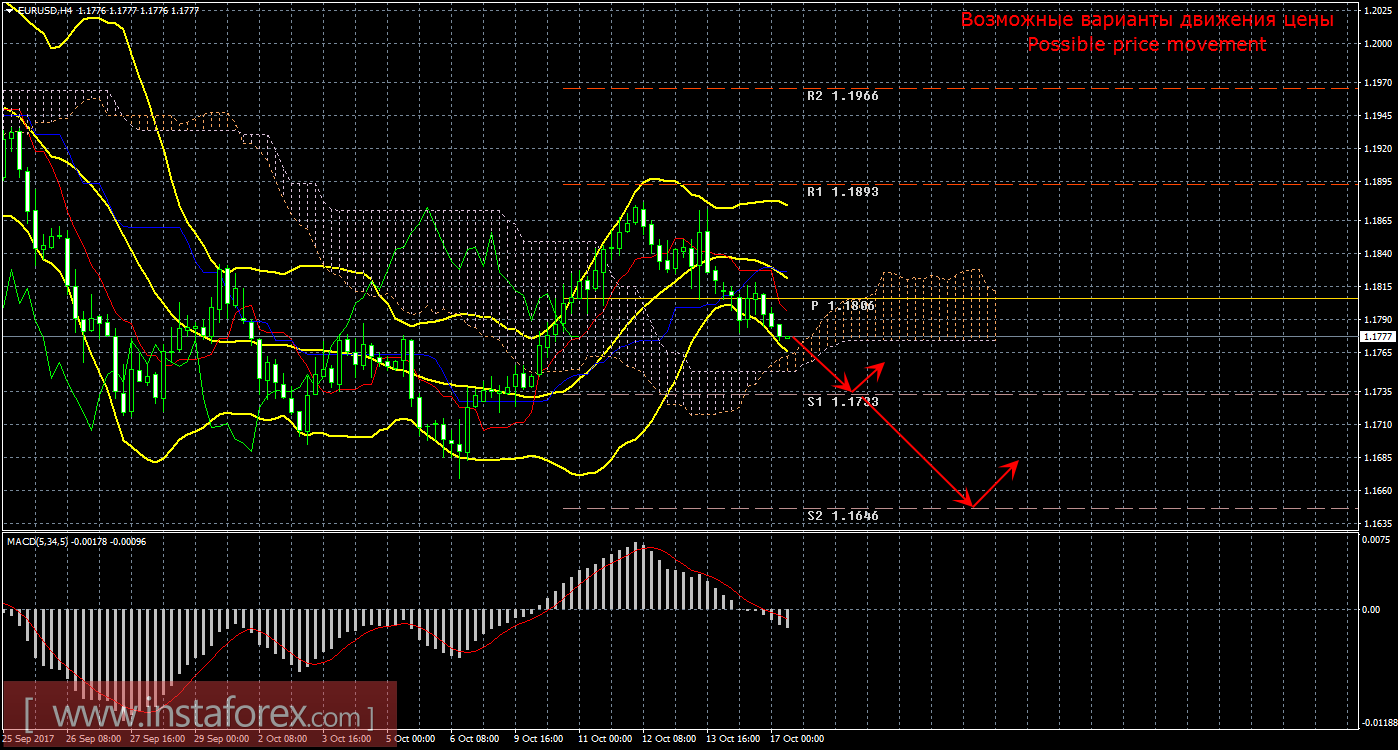Click the S1 1.1733 support label
Screen dimensions: 1398x750
tap(842, 401)
